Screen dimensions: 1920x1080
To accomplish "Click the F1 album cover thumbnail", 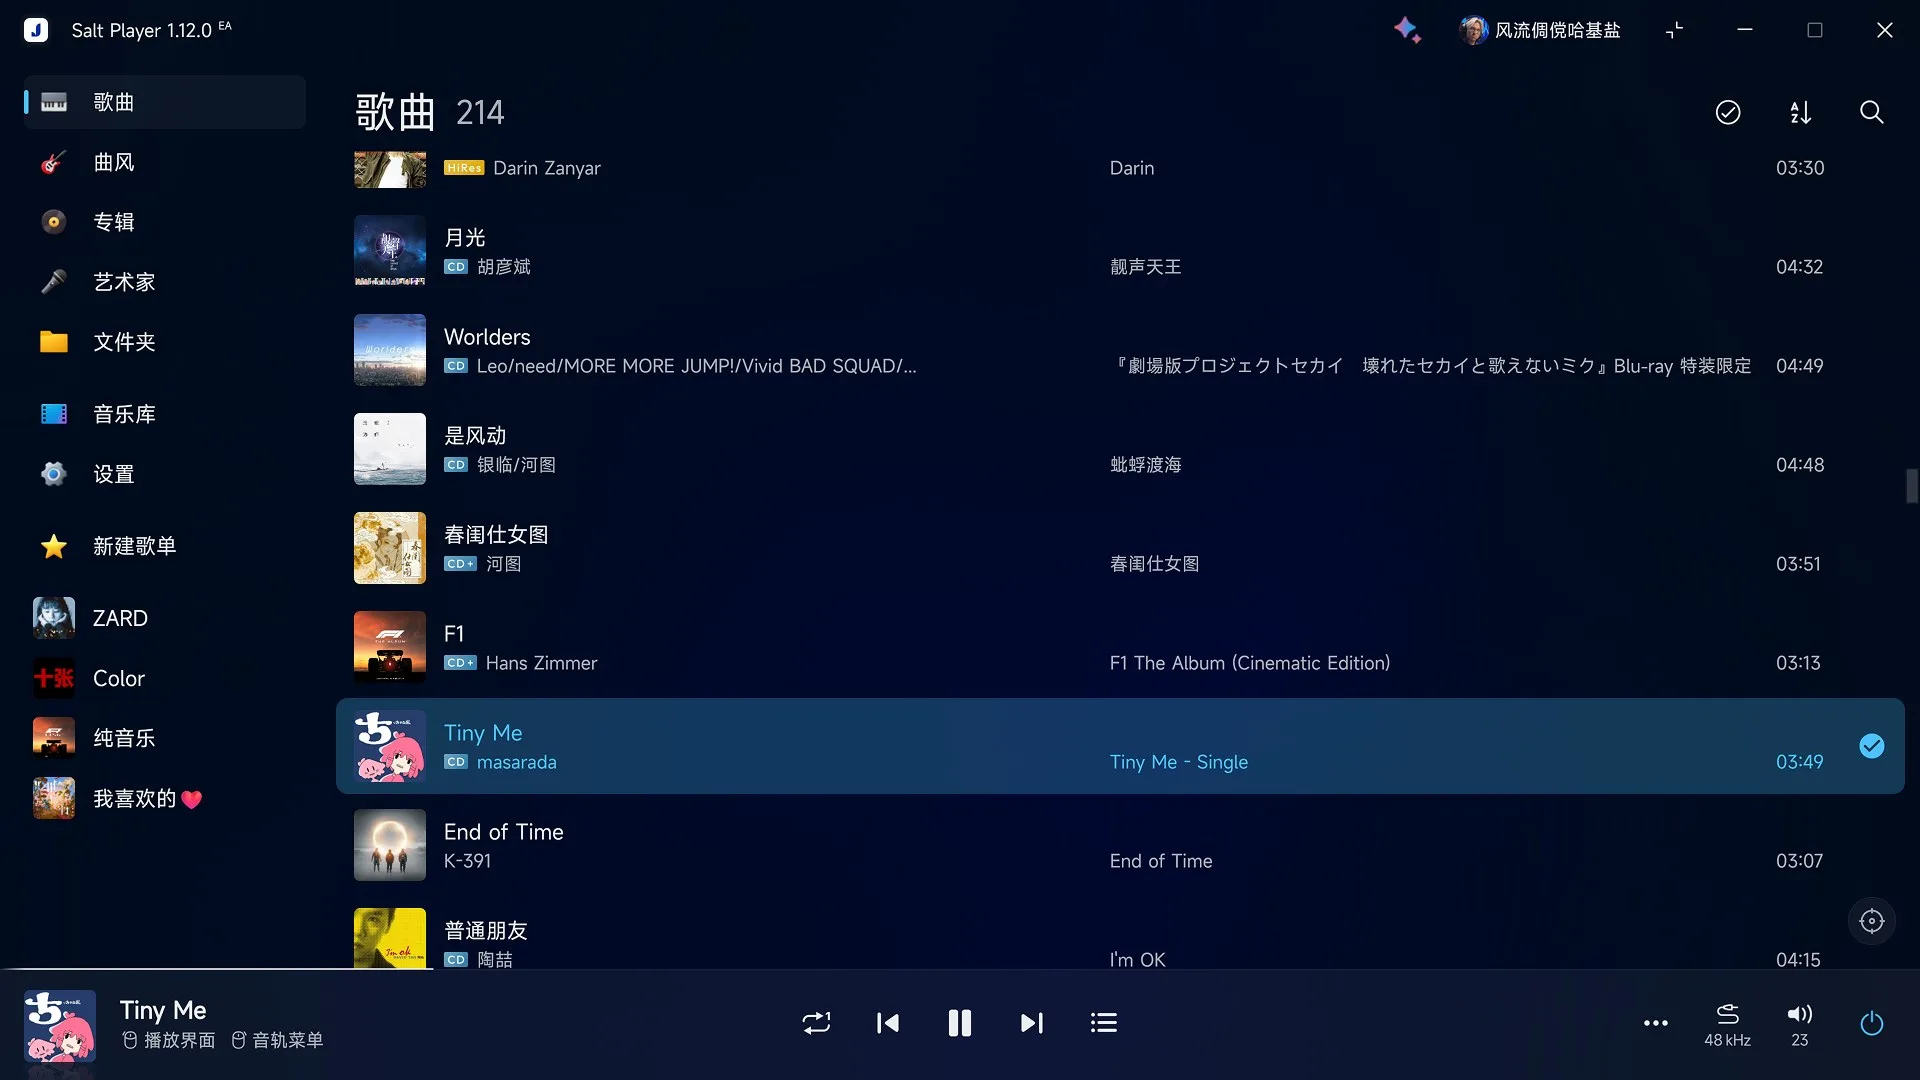I will (x=390, y=647).
